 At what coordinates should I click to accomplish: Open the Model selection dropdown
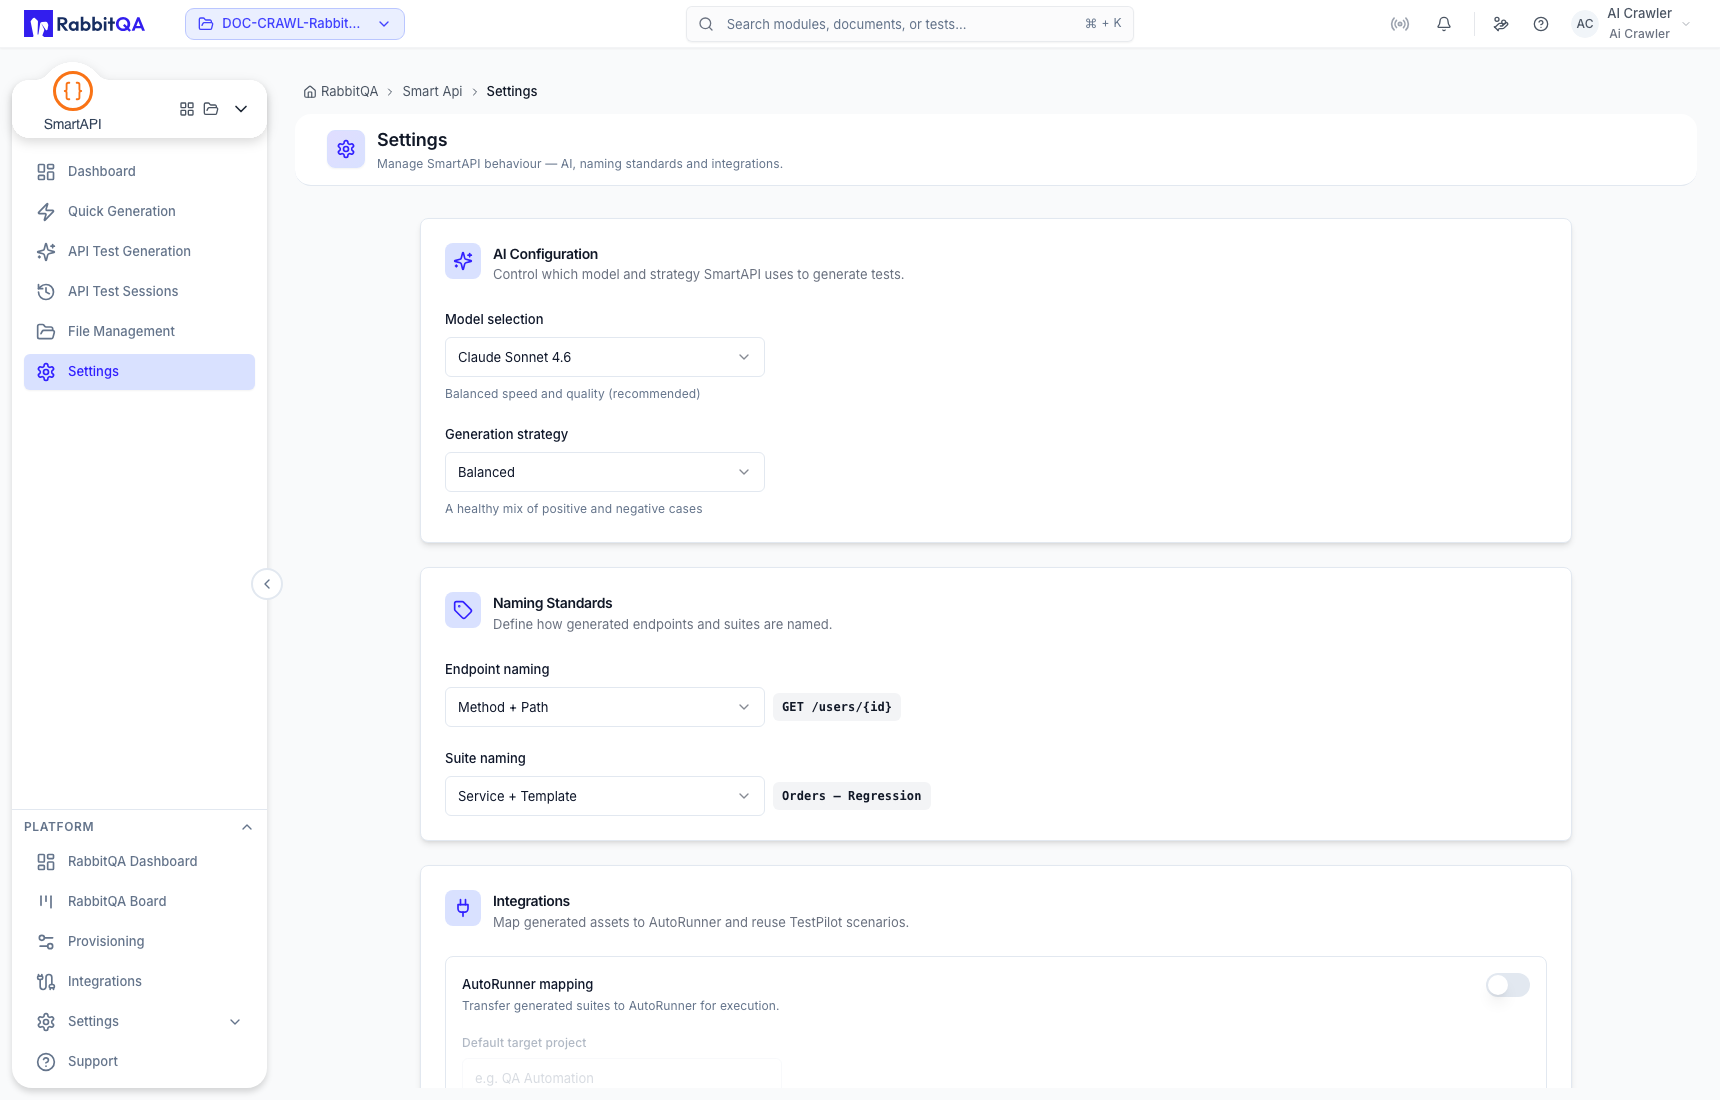point(605,357)
